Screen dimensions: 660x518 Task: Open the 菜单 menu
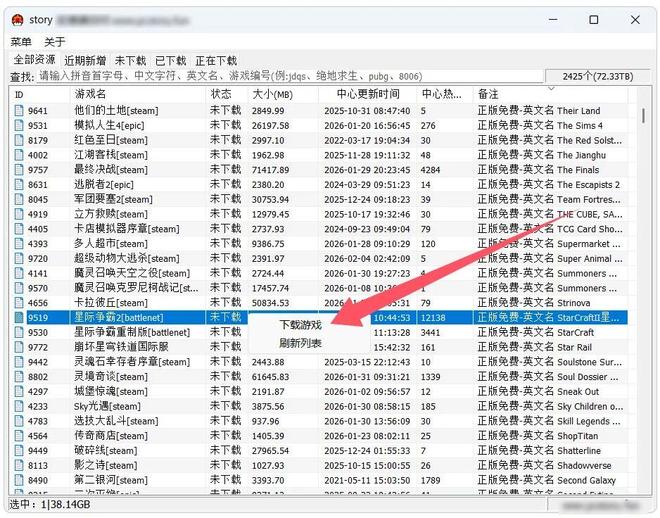pyautogui.click(x=21, y=42)
